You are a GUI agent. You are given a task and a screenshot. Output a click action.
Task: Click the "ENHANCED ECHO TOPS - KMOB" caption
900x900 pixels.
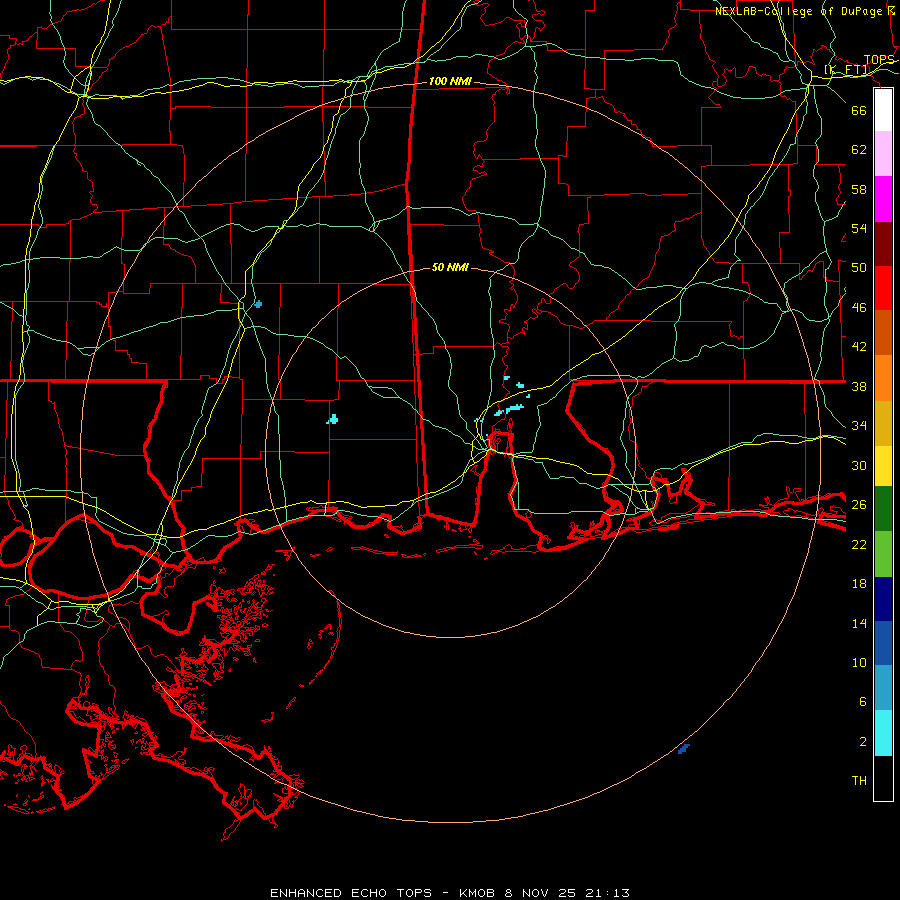point(382,893)
